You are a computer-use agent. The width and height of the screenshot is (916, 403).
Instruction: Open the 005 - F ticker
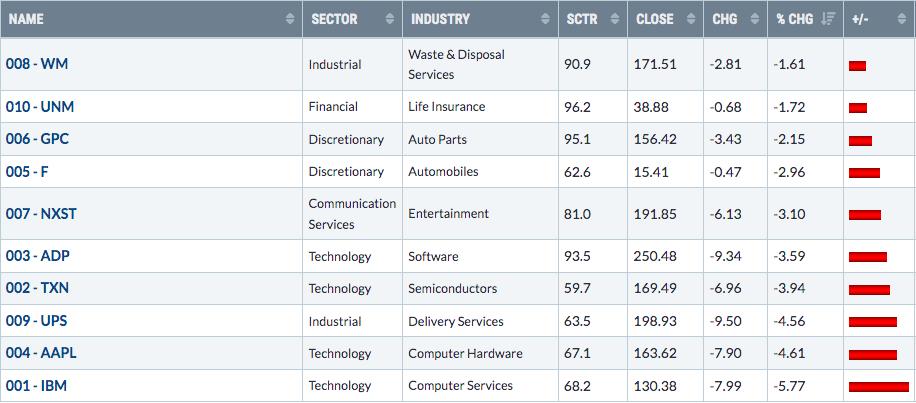(27, 172)
